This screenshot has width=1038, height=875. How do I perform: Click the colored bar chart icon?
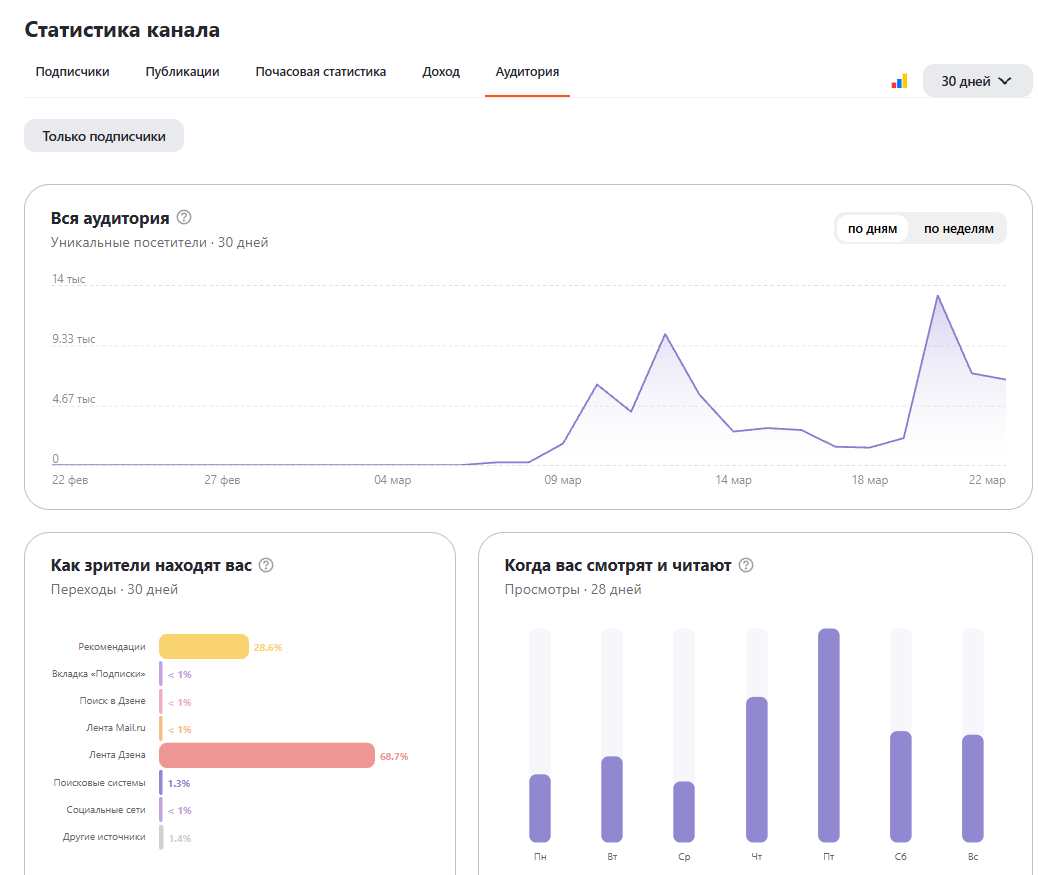tap(899, 81)
